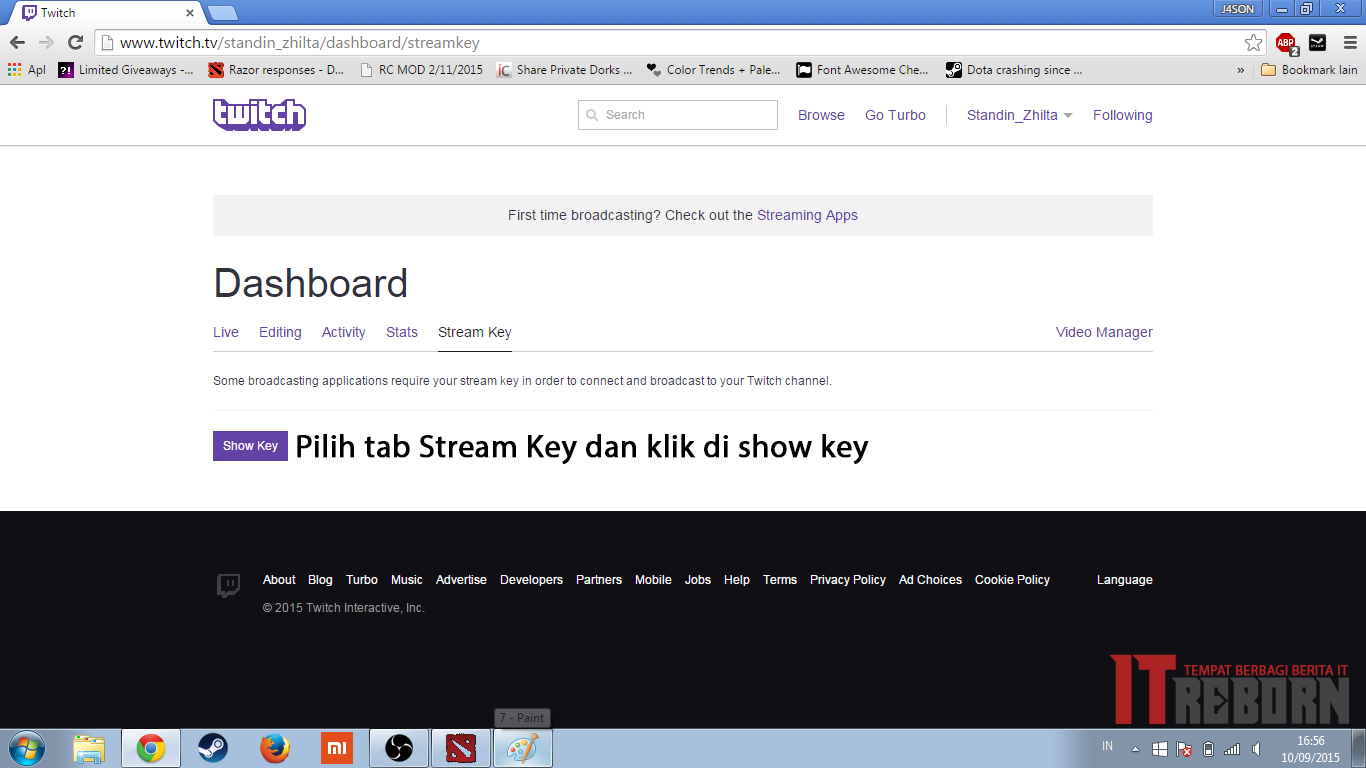Image resolution: width=1366 pixels, height=768 pixels.
Task: Open volume control tray icon
Action: [1255, 748]
